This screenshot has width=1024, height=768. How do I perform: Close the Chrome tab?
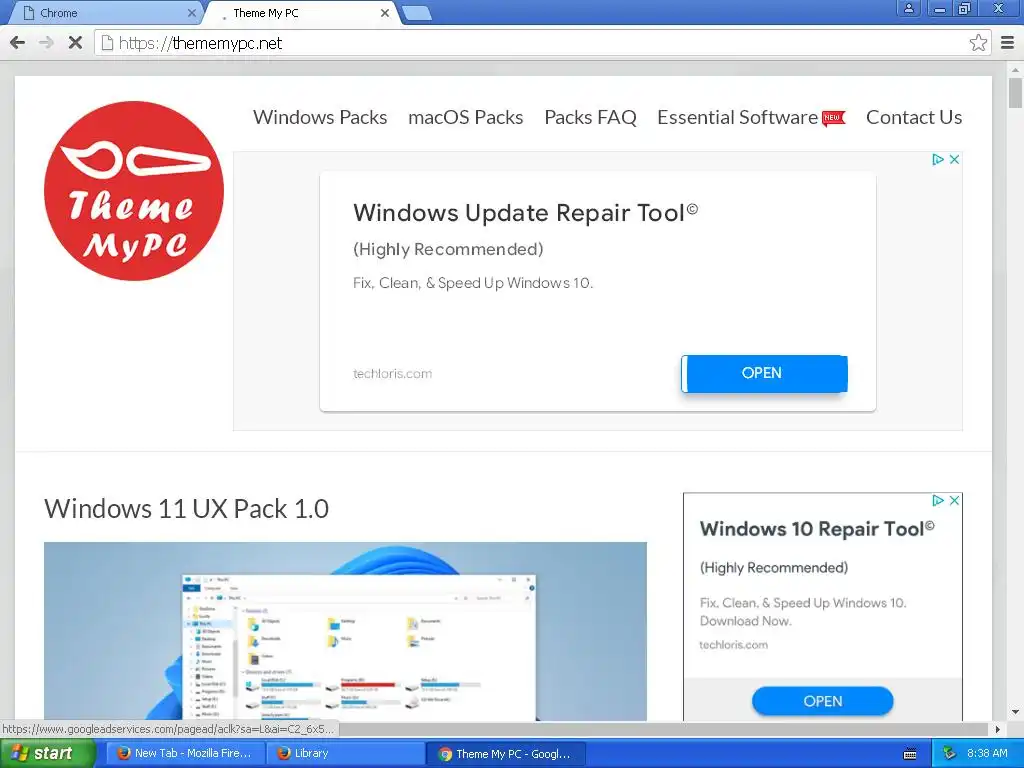[x=191, y=13]
